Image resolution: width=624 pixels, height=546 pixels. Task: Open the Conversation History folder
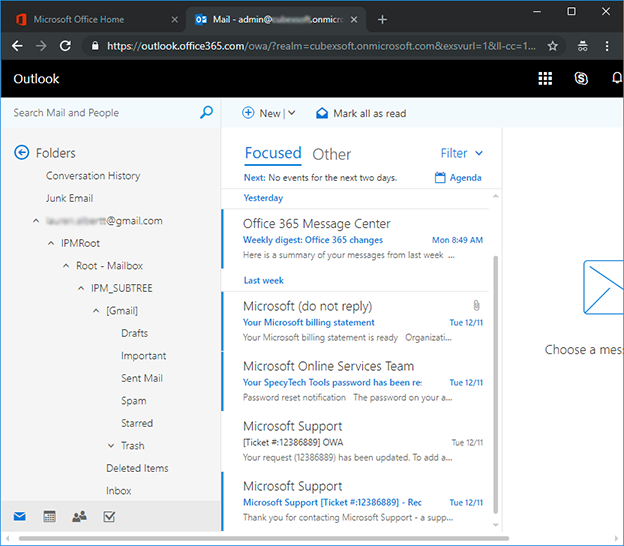93,176
